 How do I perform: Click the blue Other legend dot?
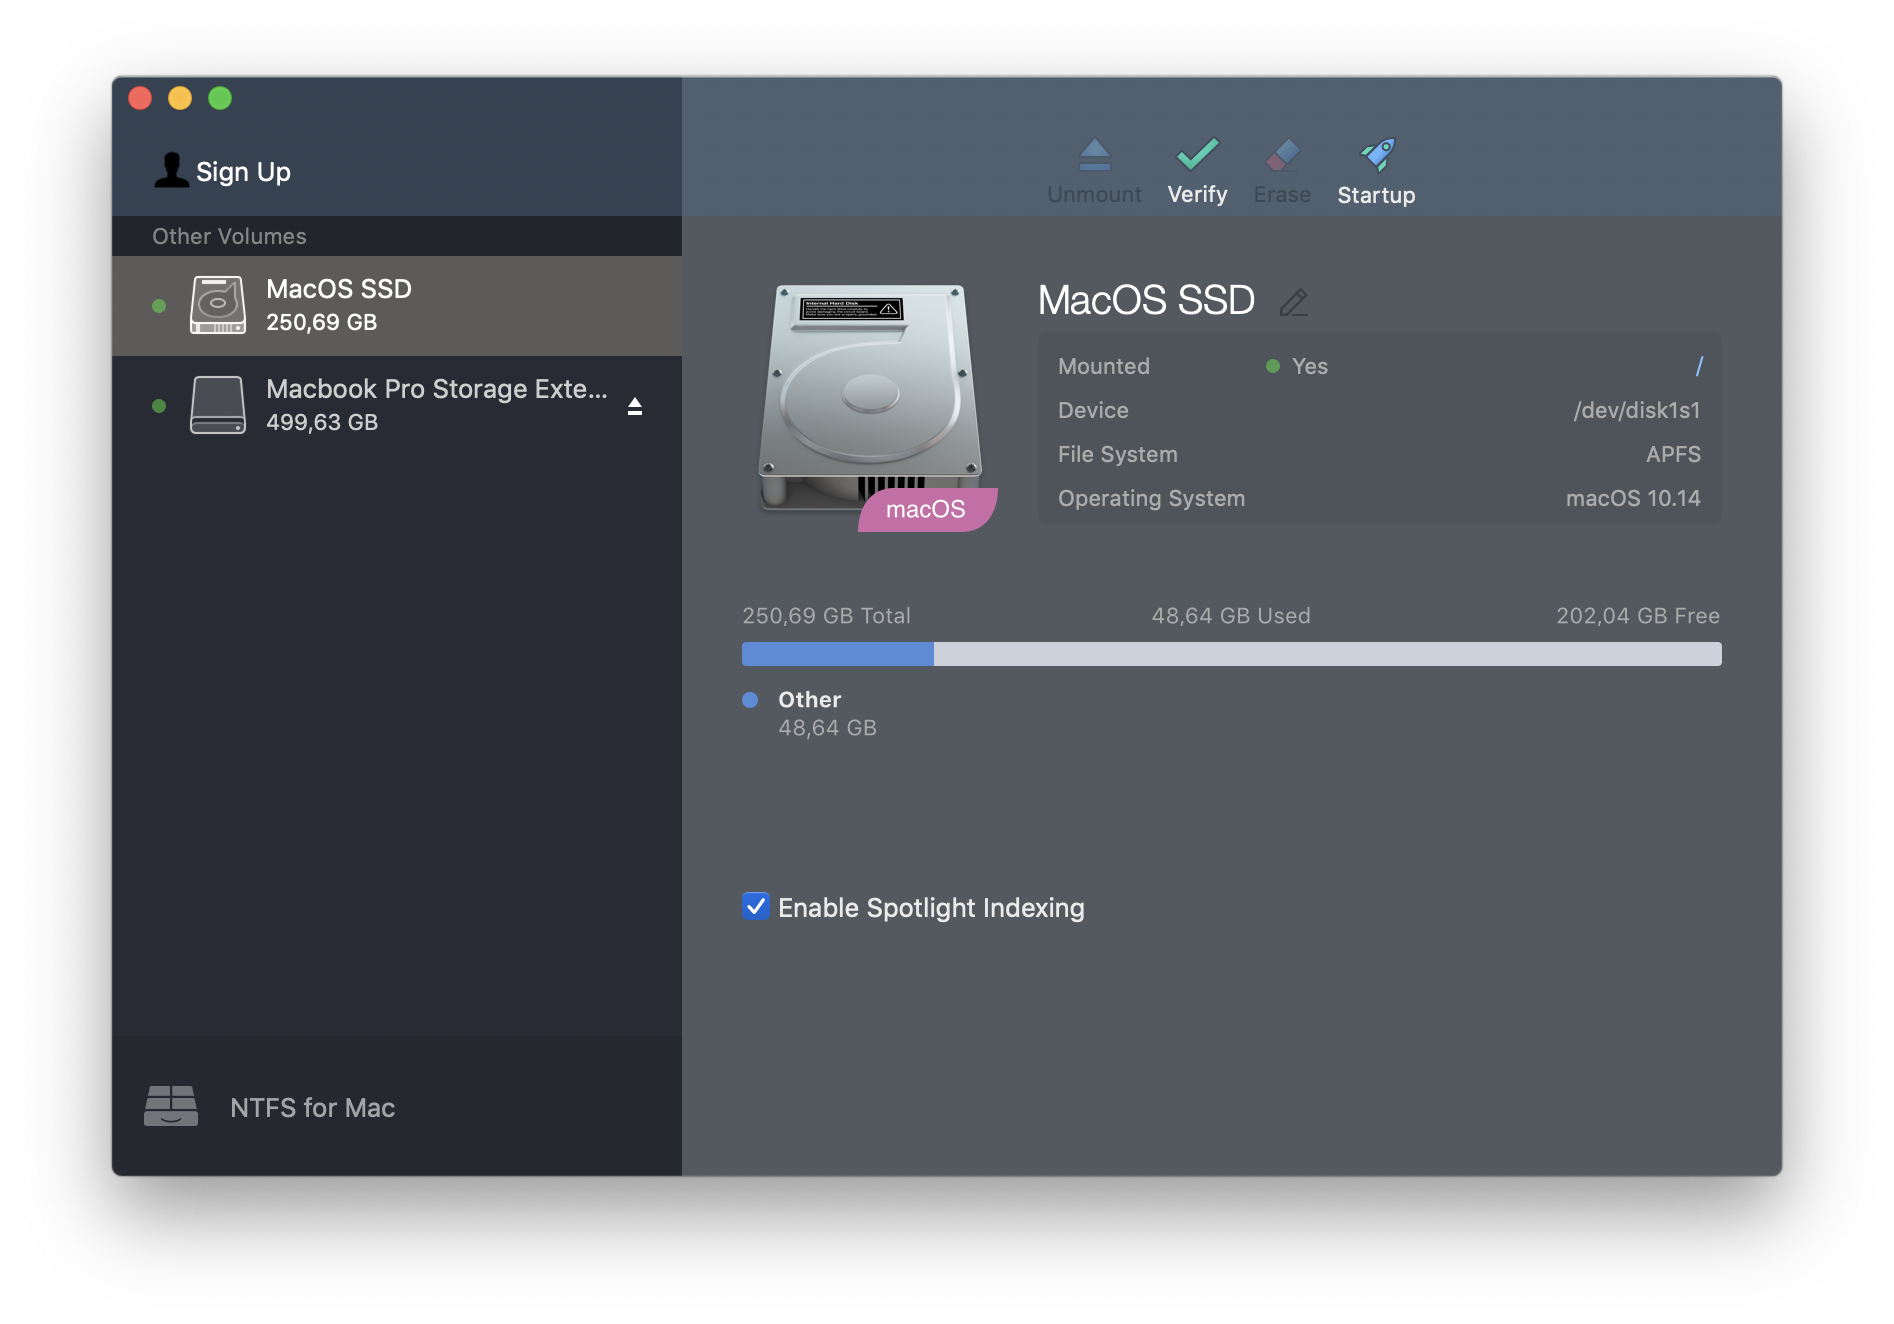pyautogui.click(x=750, y=700)
